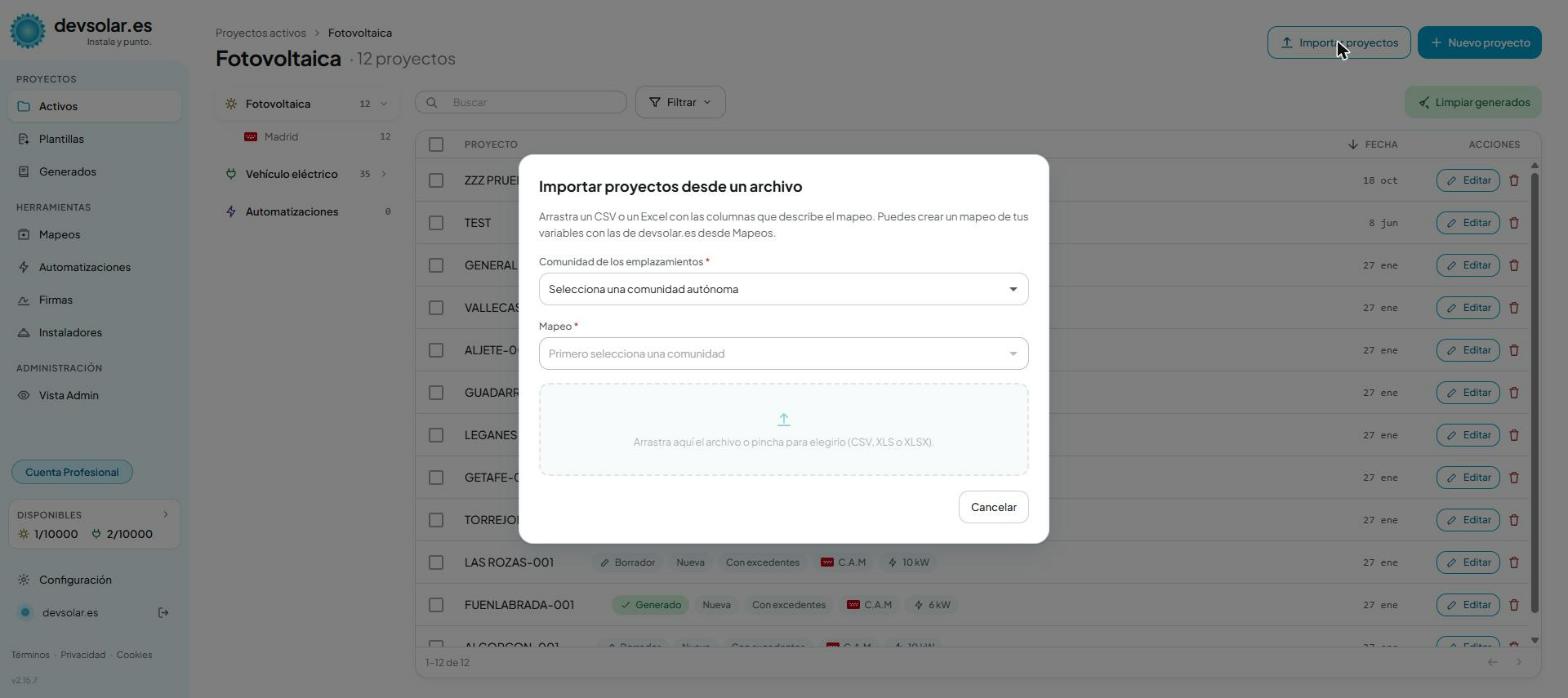
Task: Click Proyectos activos breadcrumb link
Action: point(260,33)
